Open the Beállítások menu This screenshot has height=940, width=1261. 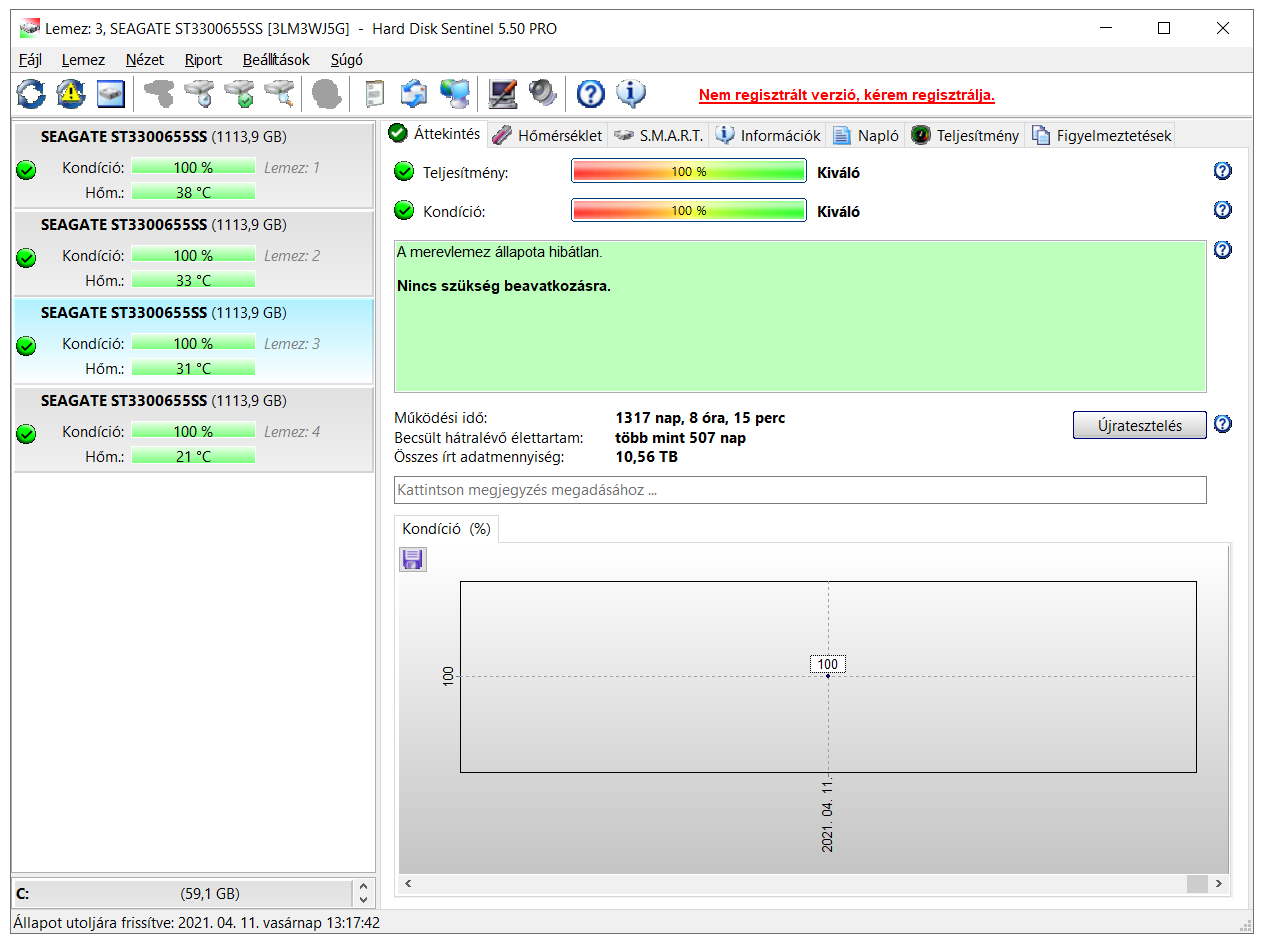pos(276,60)
